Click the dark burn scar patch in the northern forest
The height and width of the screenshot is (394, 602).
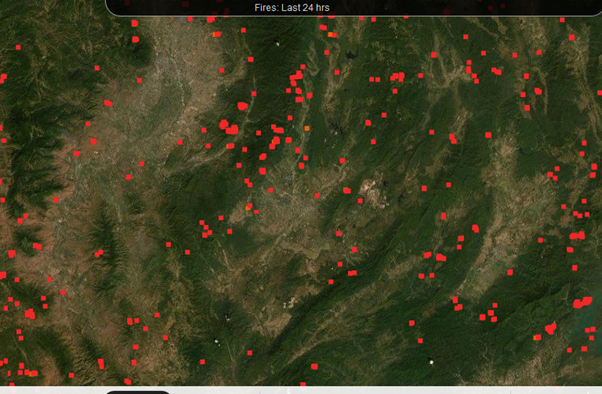351,55
